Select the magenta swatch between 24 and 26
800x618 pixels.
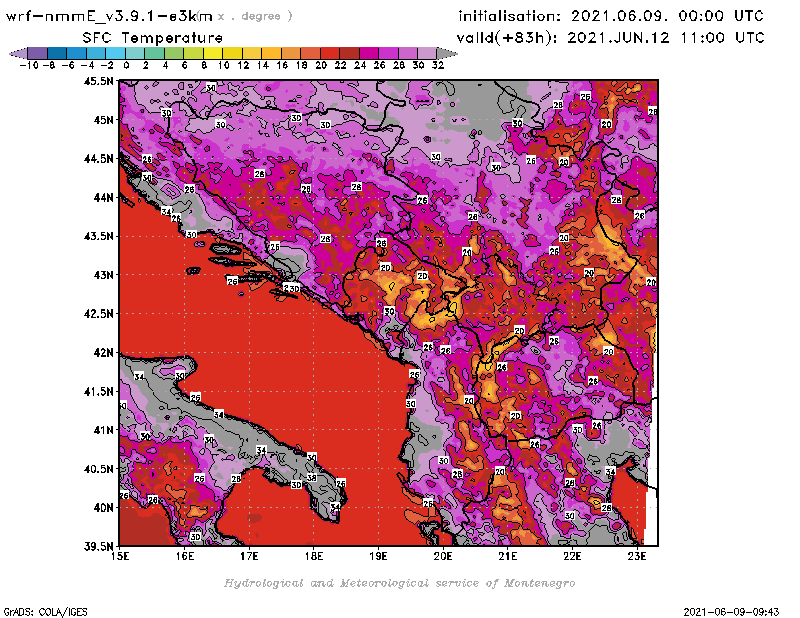pos(369,53)
